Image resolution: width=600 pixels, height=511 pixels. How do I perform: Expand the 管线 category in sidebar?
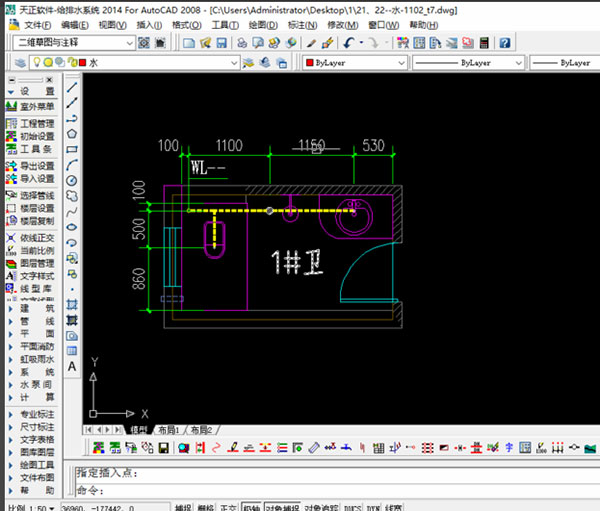click(36, 321)
